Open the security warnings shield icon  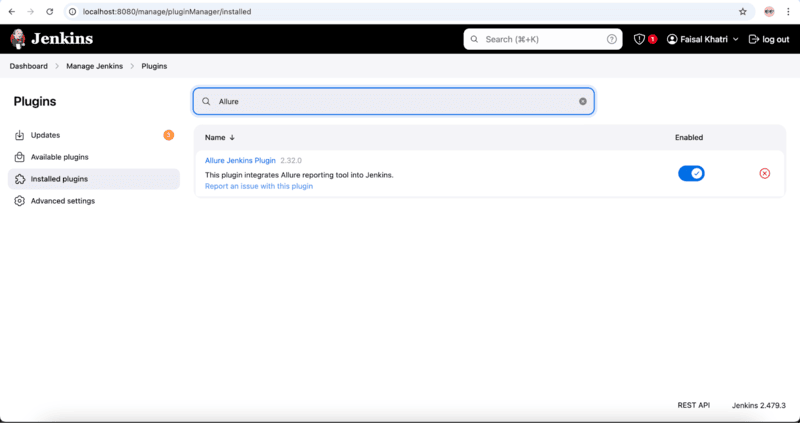(x=639, y=39)
